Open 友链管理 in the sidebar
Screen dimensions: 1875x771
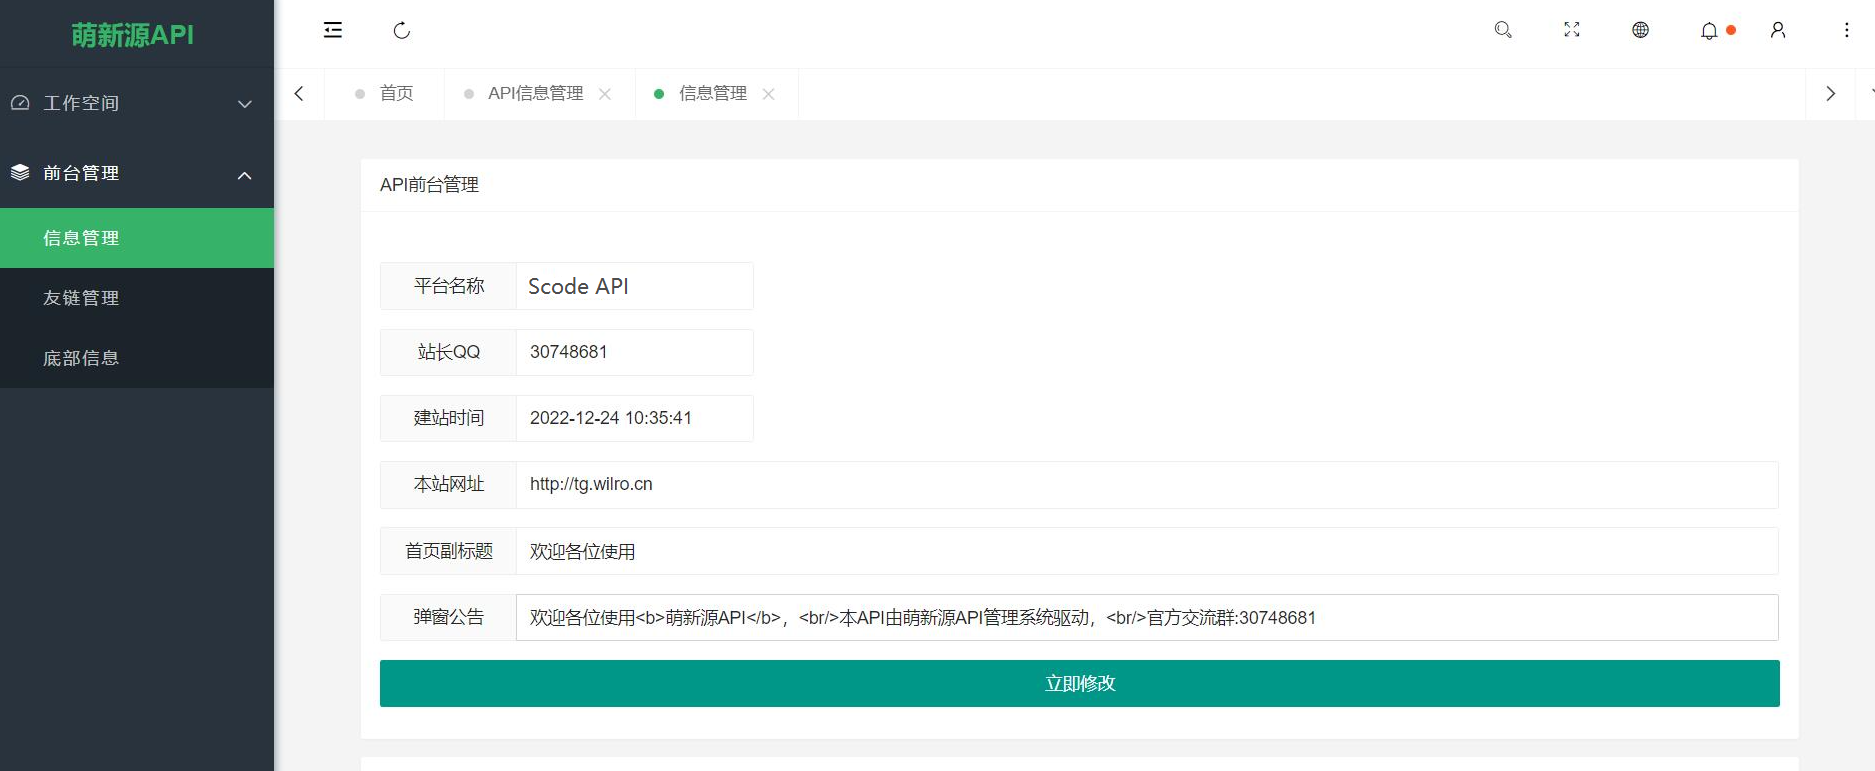point(137,298)
